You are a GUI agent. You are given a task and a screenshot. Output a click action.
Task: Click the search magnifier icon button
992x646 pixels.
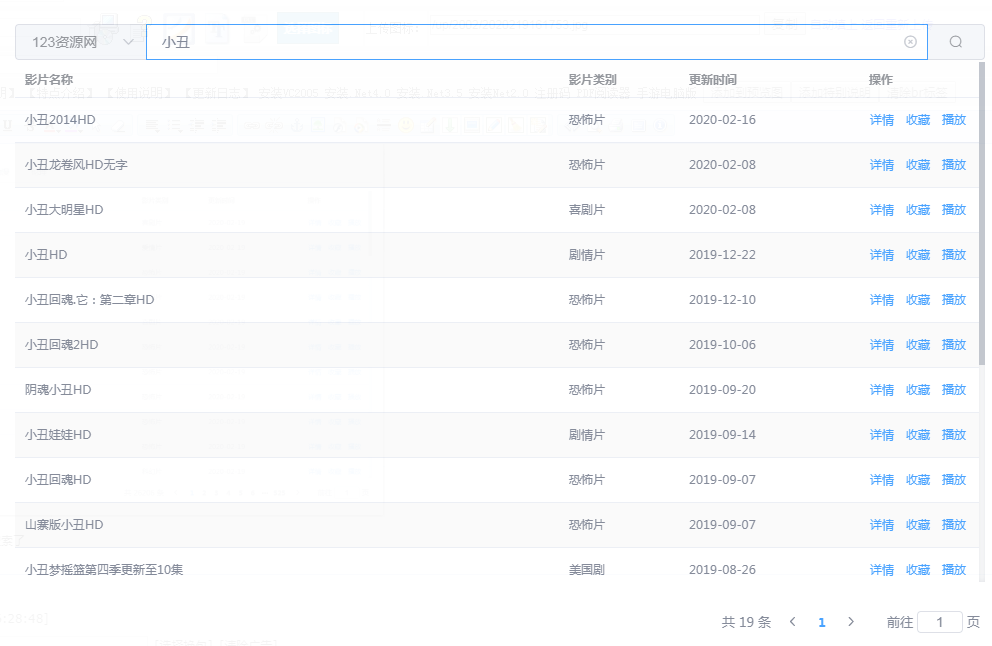(x=955, y=42)
